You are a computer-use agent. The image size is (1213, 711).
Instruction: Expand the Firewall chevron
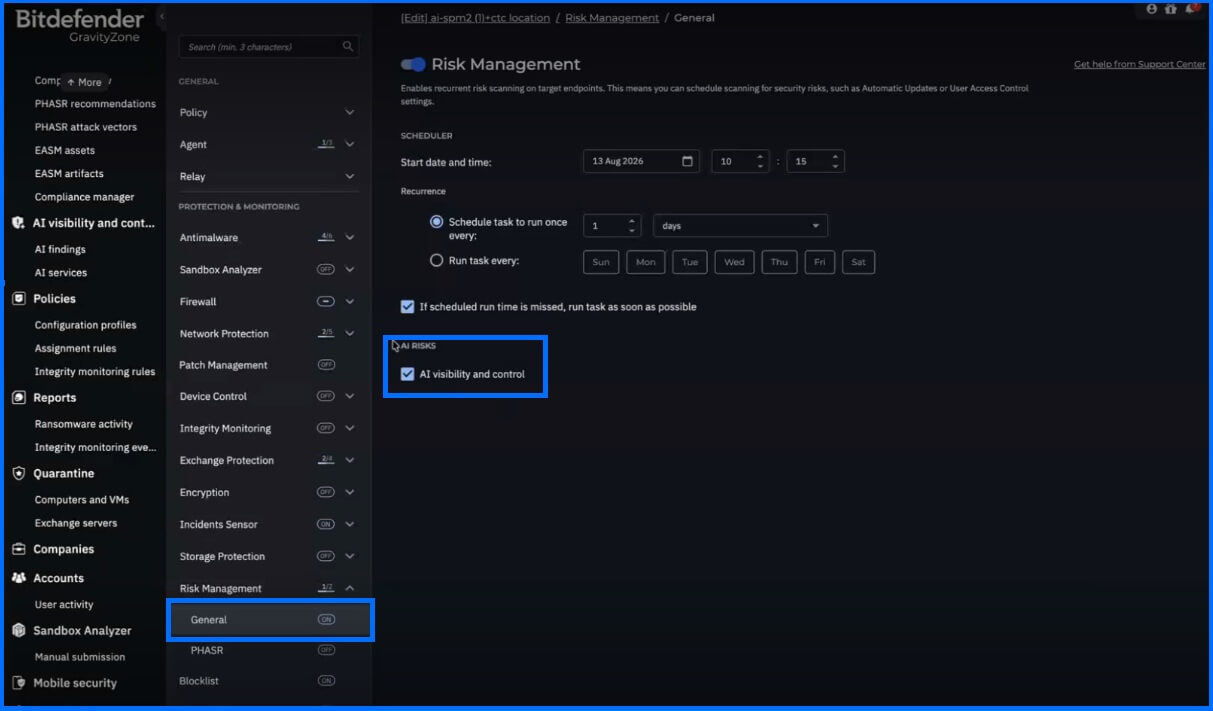click(350, 301)
